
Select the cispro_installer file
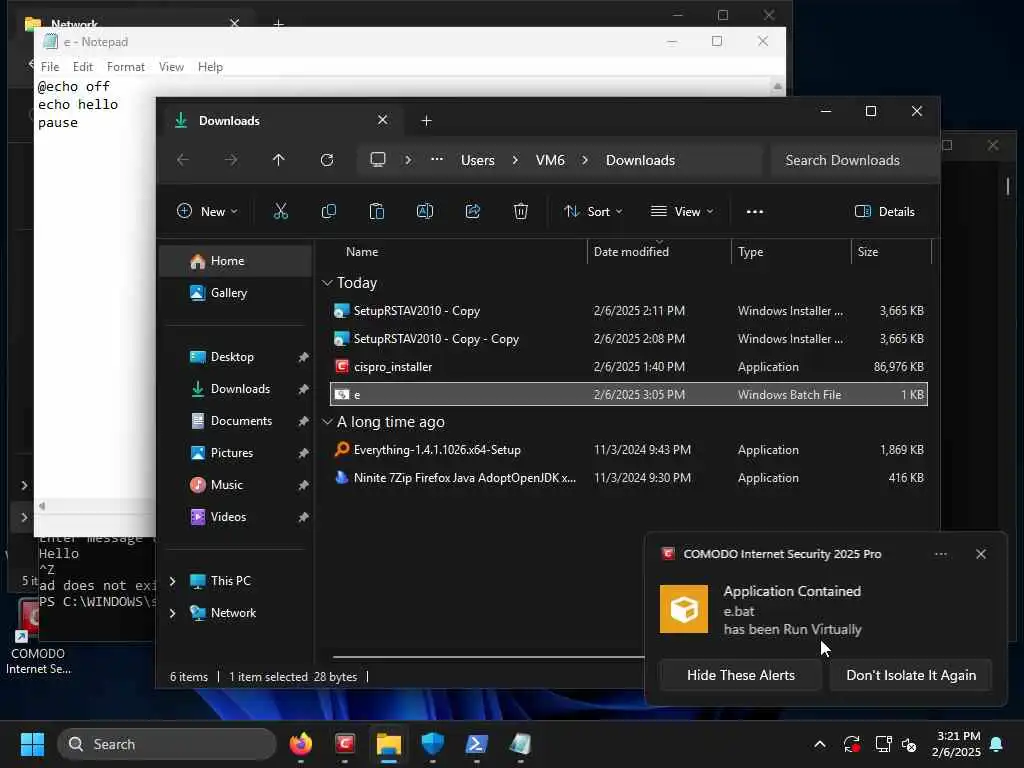(628, 366)
